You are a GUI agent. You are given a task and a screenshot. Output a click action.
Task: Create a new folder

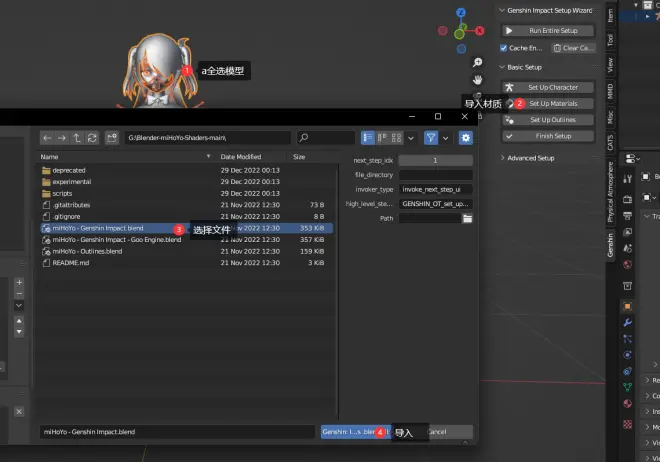tap(112, 138)
